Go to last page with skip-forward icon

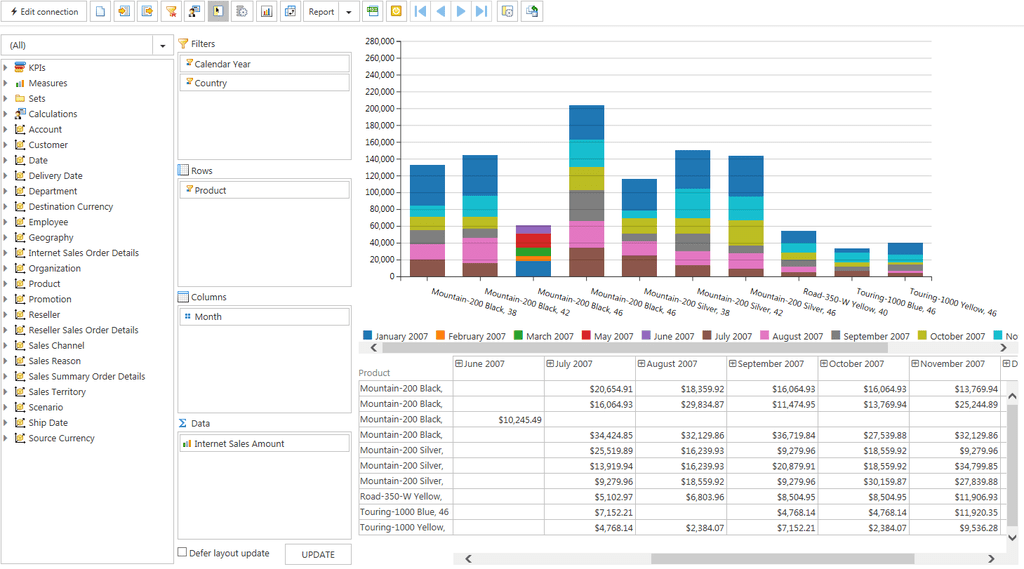481,11
